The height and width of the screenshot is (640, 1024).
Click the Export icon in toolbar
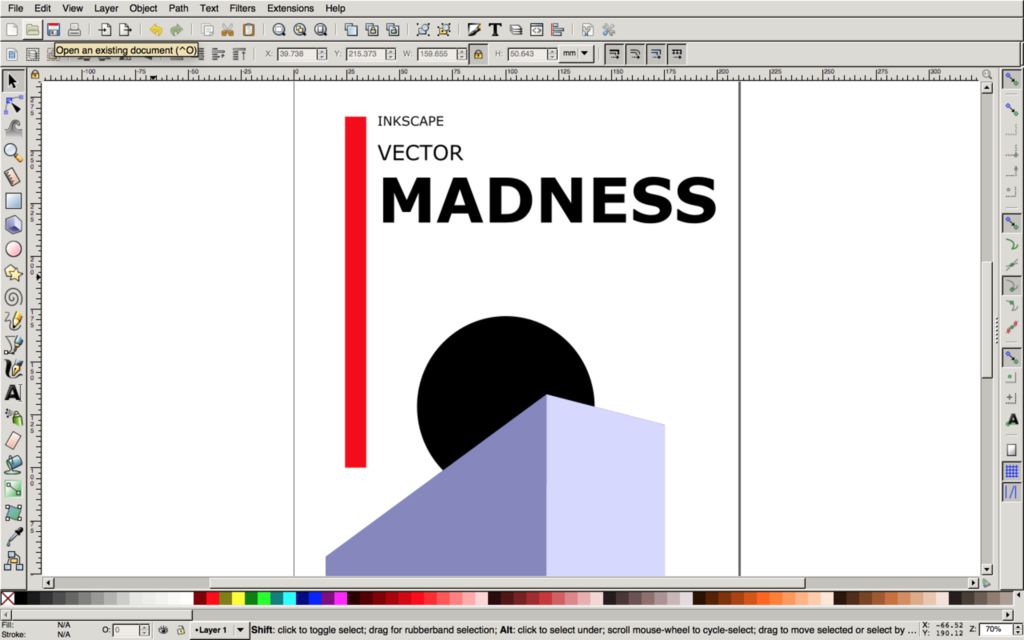pyautogui.click(x=125, y=30)
